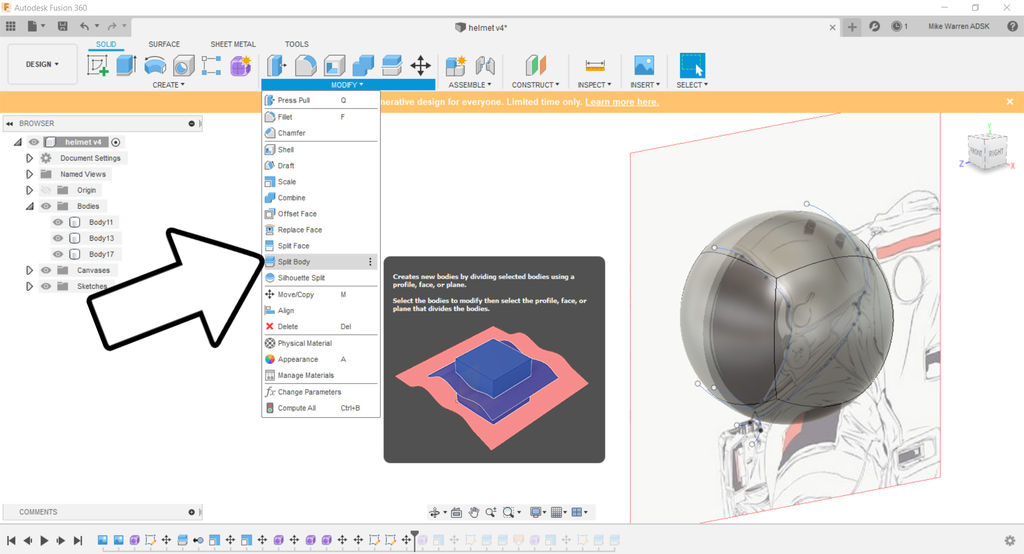Click the Offset Plane construct icon
1024x554 pixels.
click(536, 65)
